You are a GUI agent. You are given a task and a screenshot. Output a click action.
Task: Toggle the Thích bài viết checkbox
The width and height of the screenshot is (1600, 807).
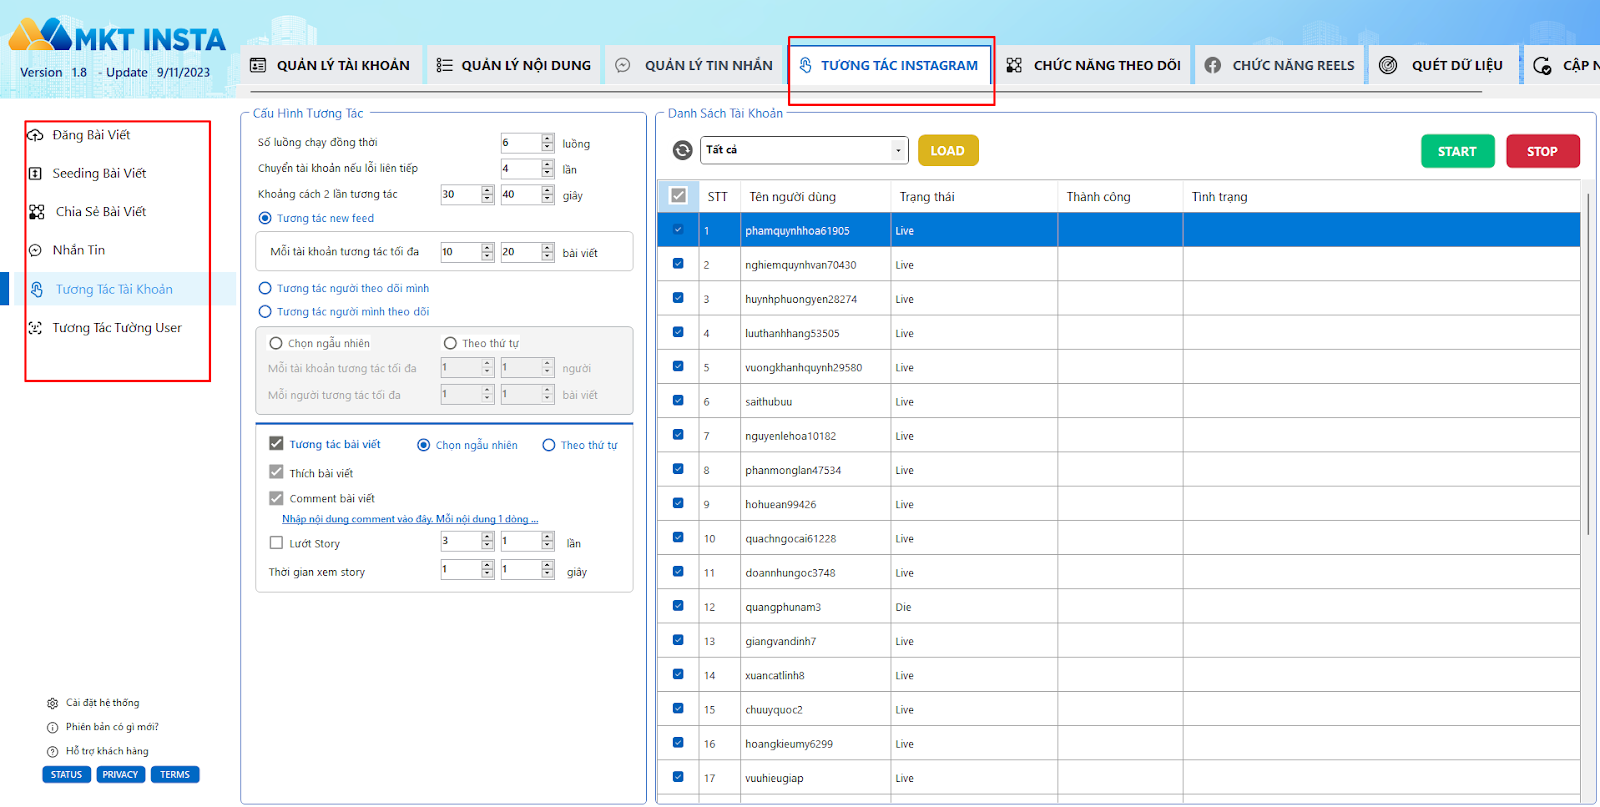pyautogui.click(x=276, y=472)
